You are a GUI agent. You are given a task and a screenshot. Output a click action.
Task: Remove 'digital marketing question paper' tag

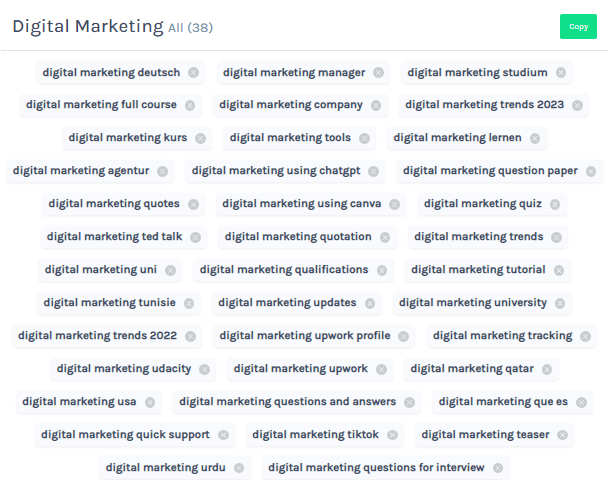[x=591, y=171]
